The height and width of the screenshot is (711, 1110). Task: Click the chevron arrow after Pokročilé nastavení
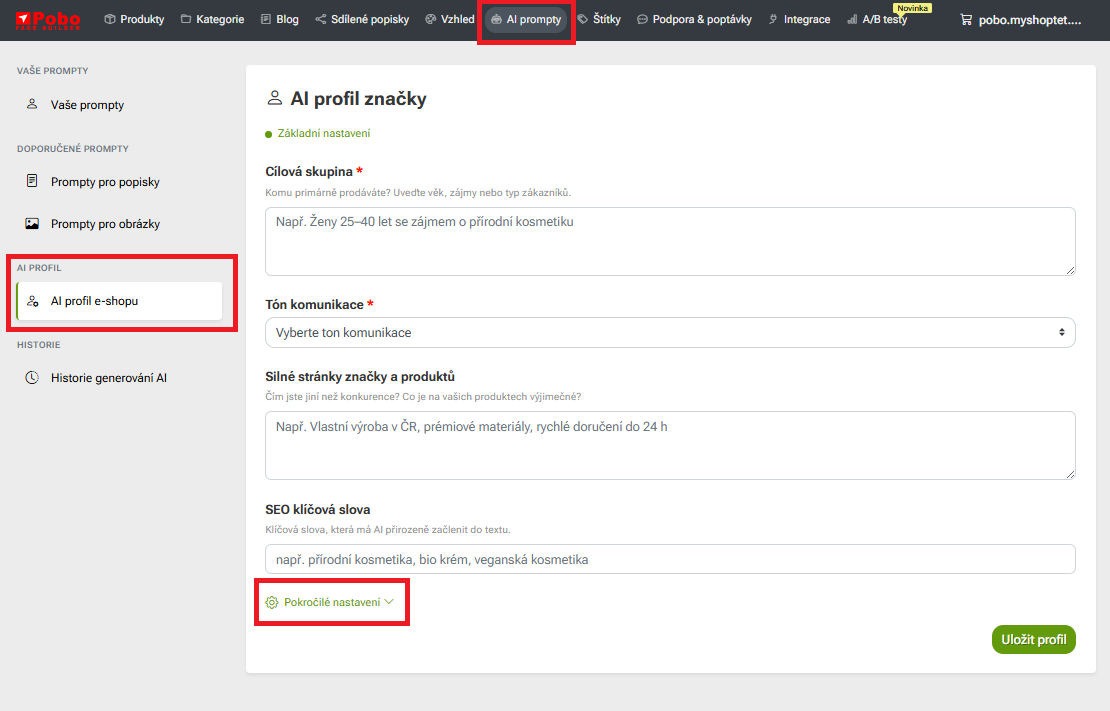click(x=390, y=602)
